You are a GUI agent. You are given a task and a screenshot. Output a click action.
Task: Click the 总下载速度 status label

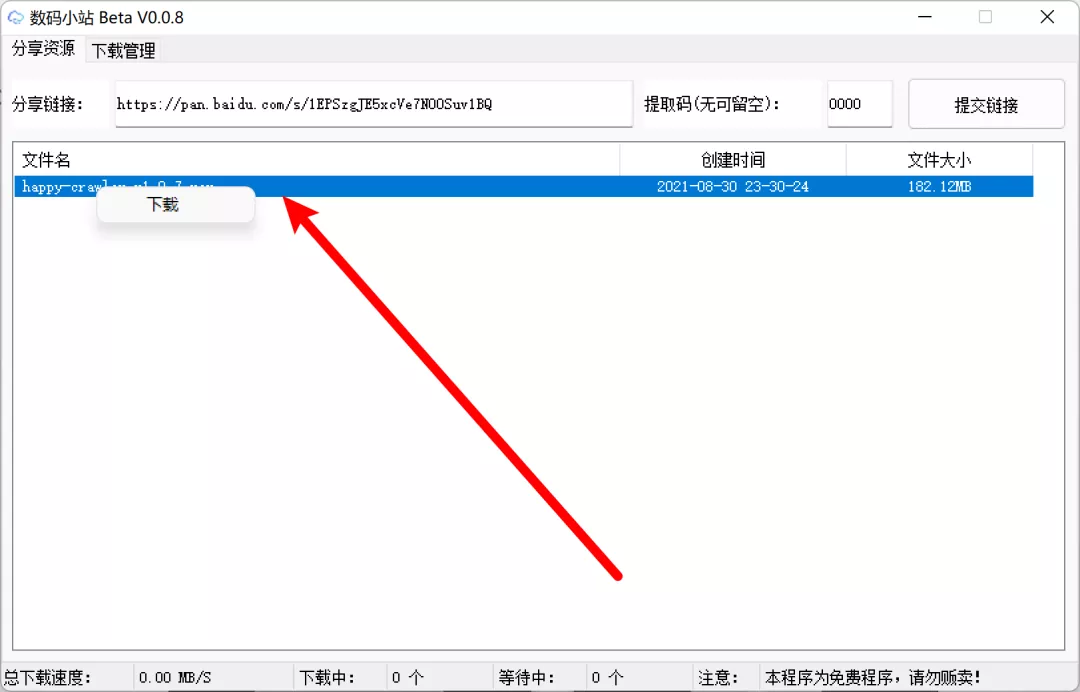click(x=48, y=678)
